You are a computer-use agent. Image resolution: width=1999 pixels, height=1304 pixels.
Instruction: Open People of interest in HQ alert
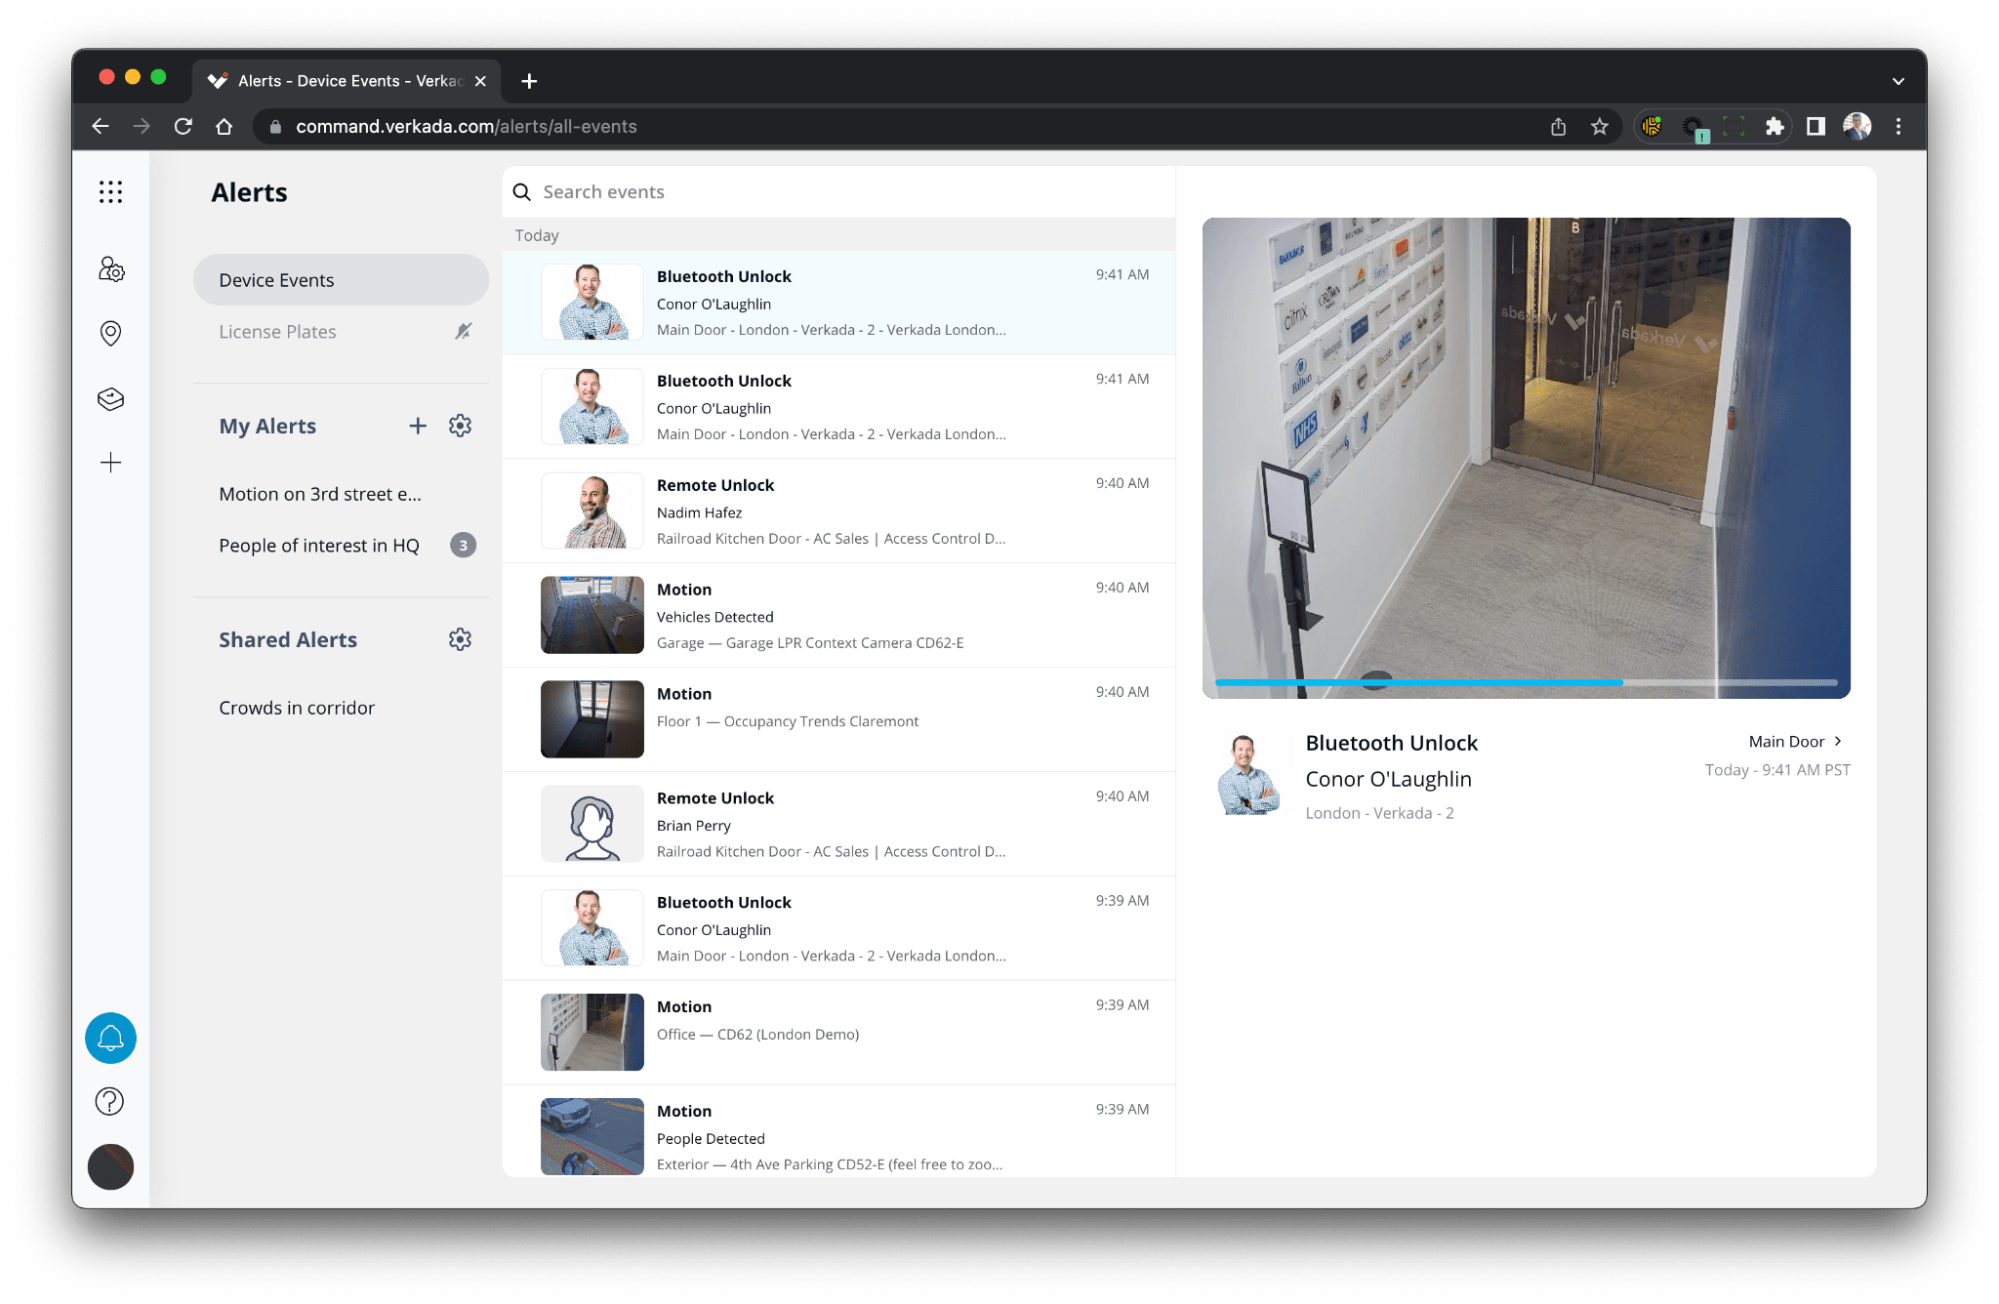[319, 545]
